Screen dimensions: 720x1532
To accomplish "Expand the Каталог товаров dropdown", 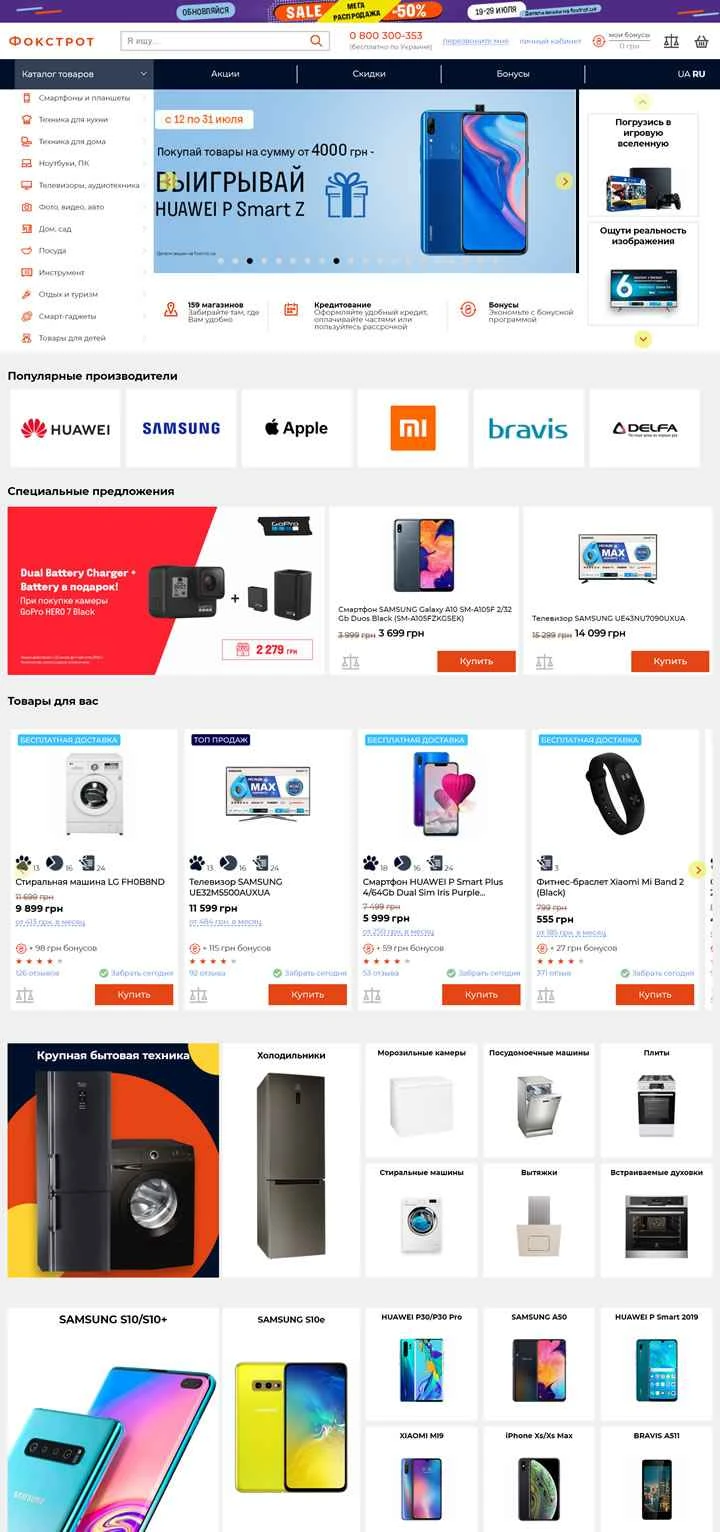I will pos(84,74).
